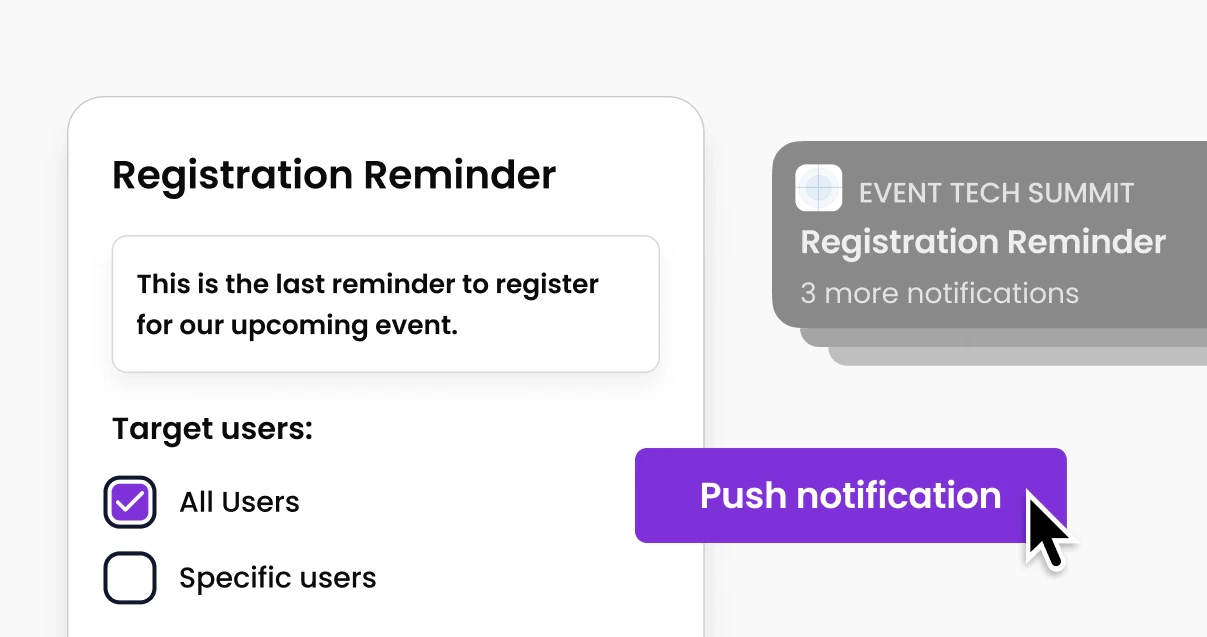Click the EVENT TECH SUMMIT header label
The height and width of the screenshot is (637, 1207).
[996, 192]
